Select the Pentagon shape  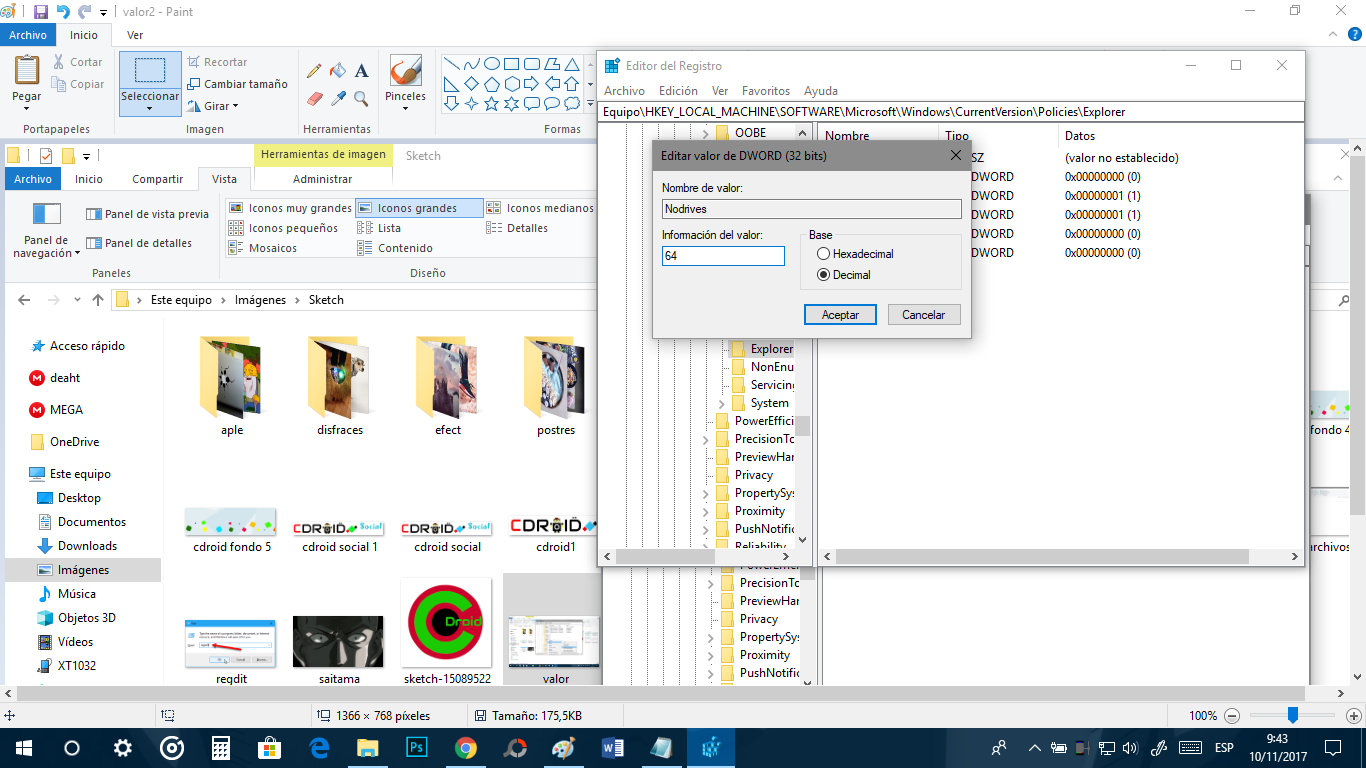(491, 84)
